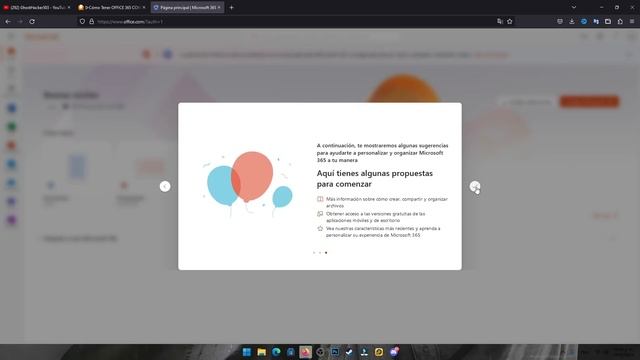Reload the current page
This screenshot has width=640, height=360.
(32, 21)
